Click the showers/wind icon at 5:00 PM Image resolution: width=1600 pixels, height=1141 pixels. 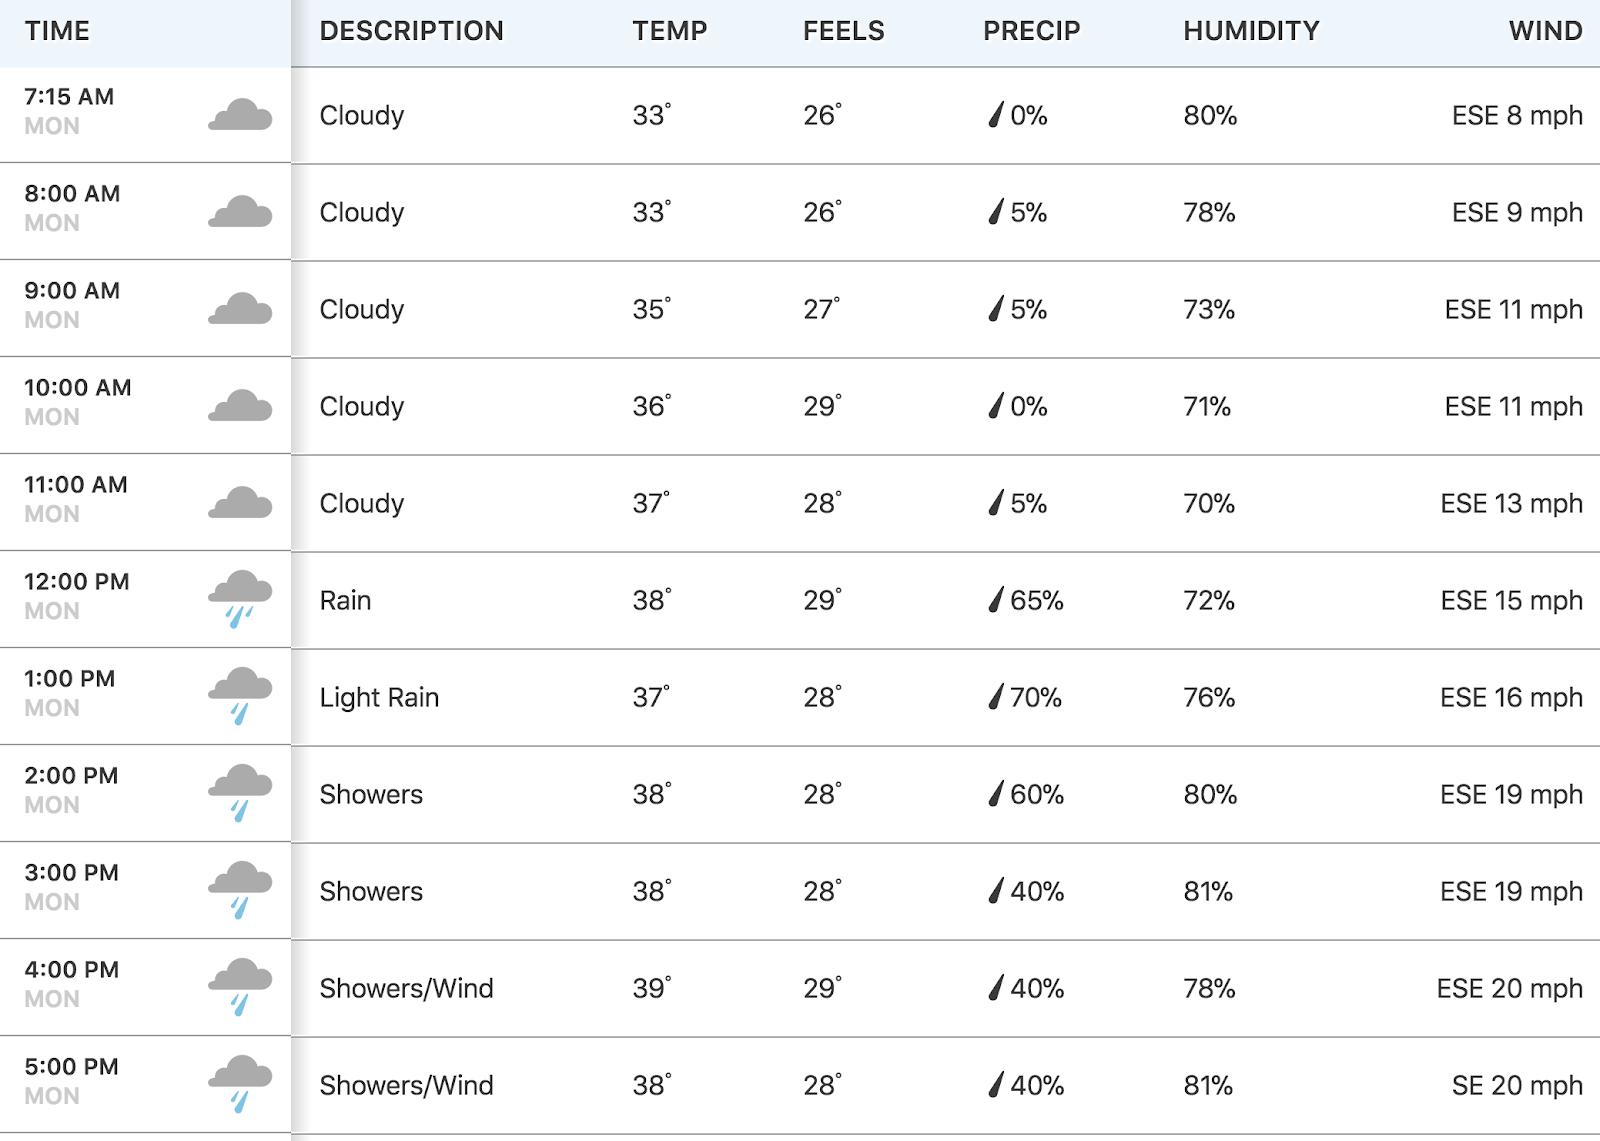[x=240, y=1084]
